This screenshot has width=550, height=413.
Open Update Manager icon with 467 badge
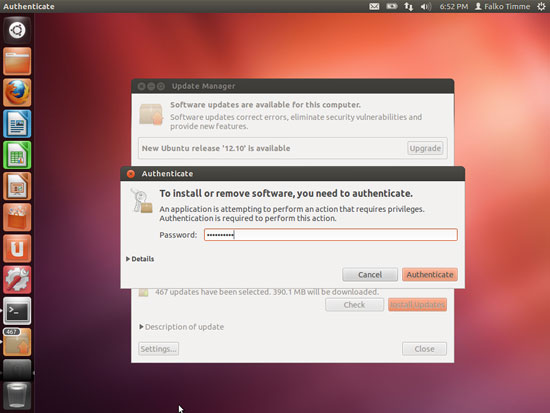coord(17,342)
